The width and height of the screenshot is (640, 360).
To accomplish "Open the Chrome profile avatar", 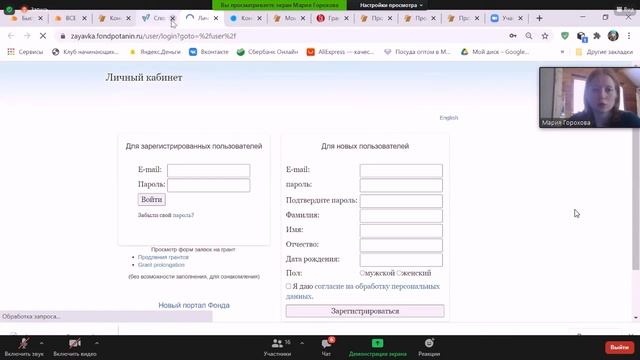I will pyautogui.click(x=613, y=36).
